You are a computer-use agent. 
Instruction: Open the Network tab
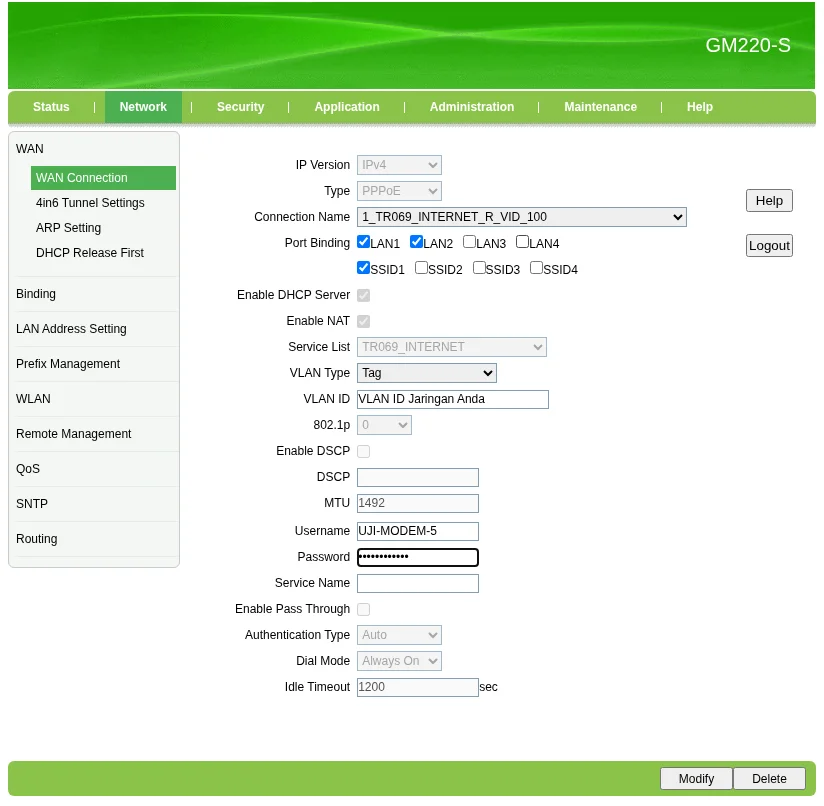click(x=143, y=107)
